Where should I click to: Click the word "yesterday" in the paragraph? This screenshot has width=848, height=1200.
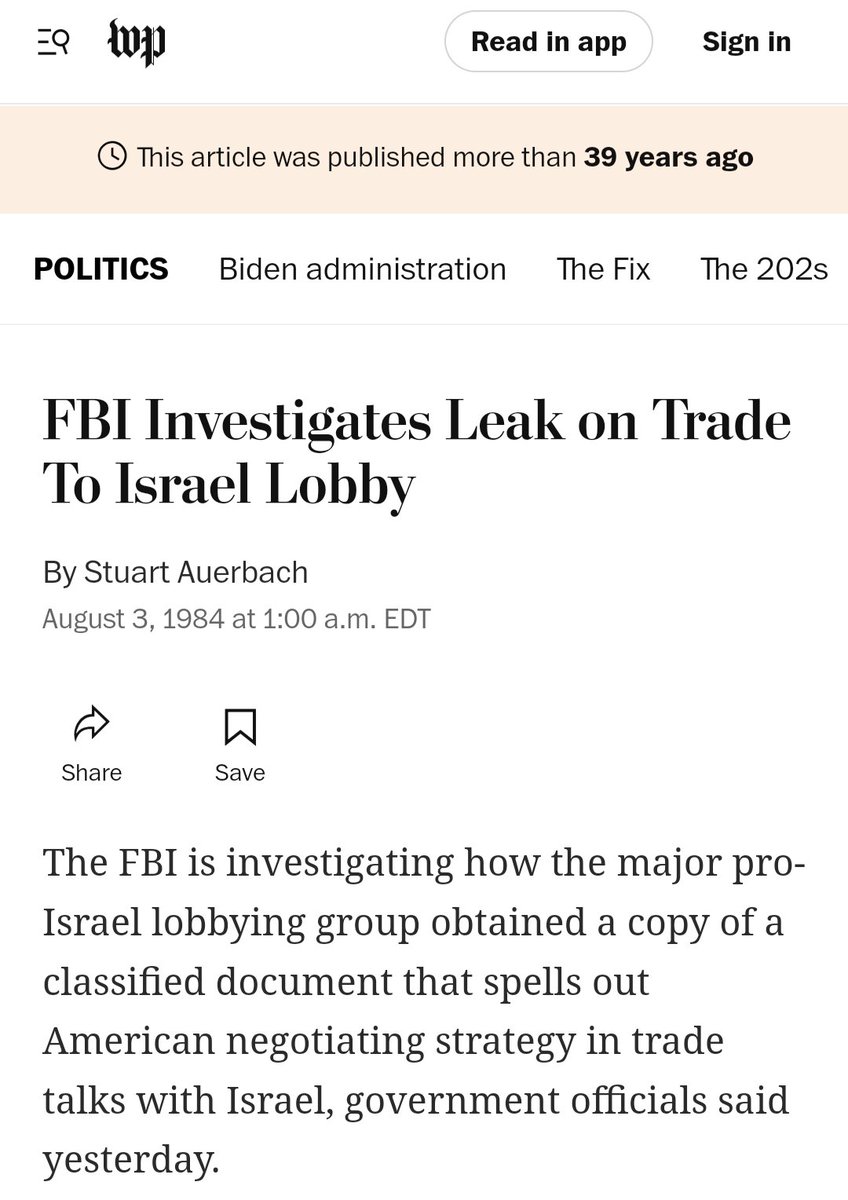tap(129, 1160)
